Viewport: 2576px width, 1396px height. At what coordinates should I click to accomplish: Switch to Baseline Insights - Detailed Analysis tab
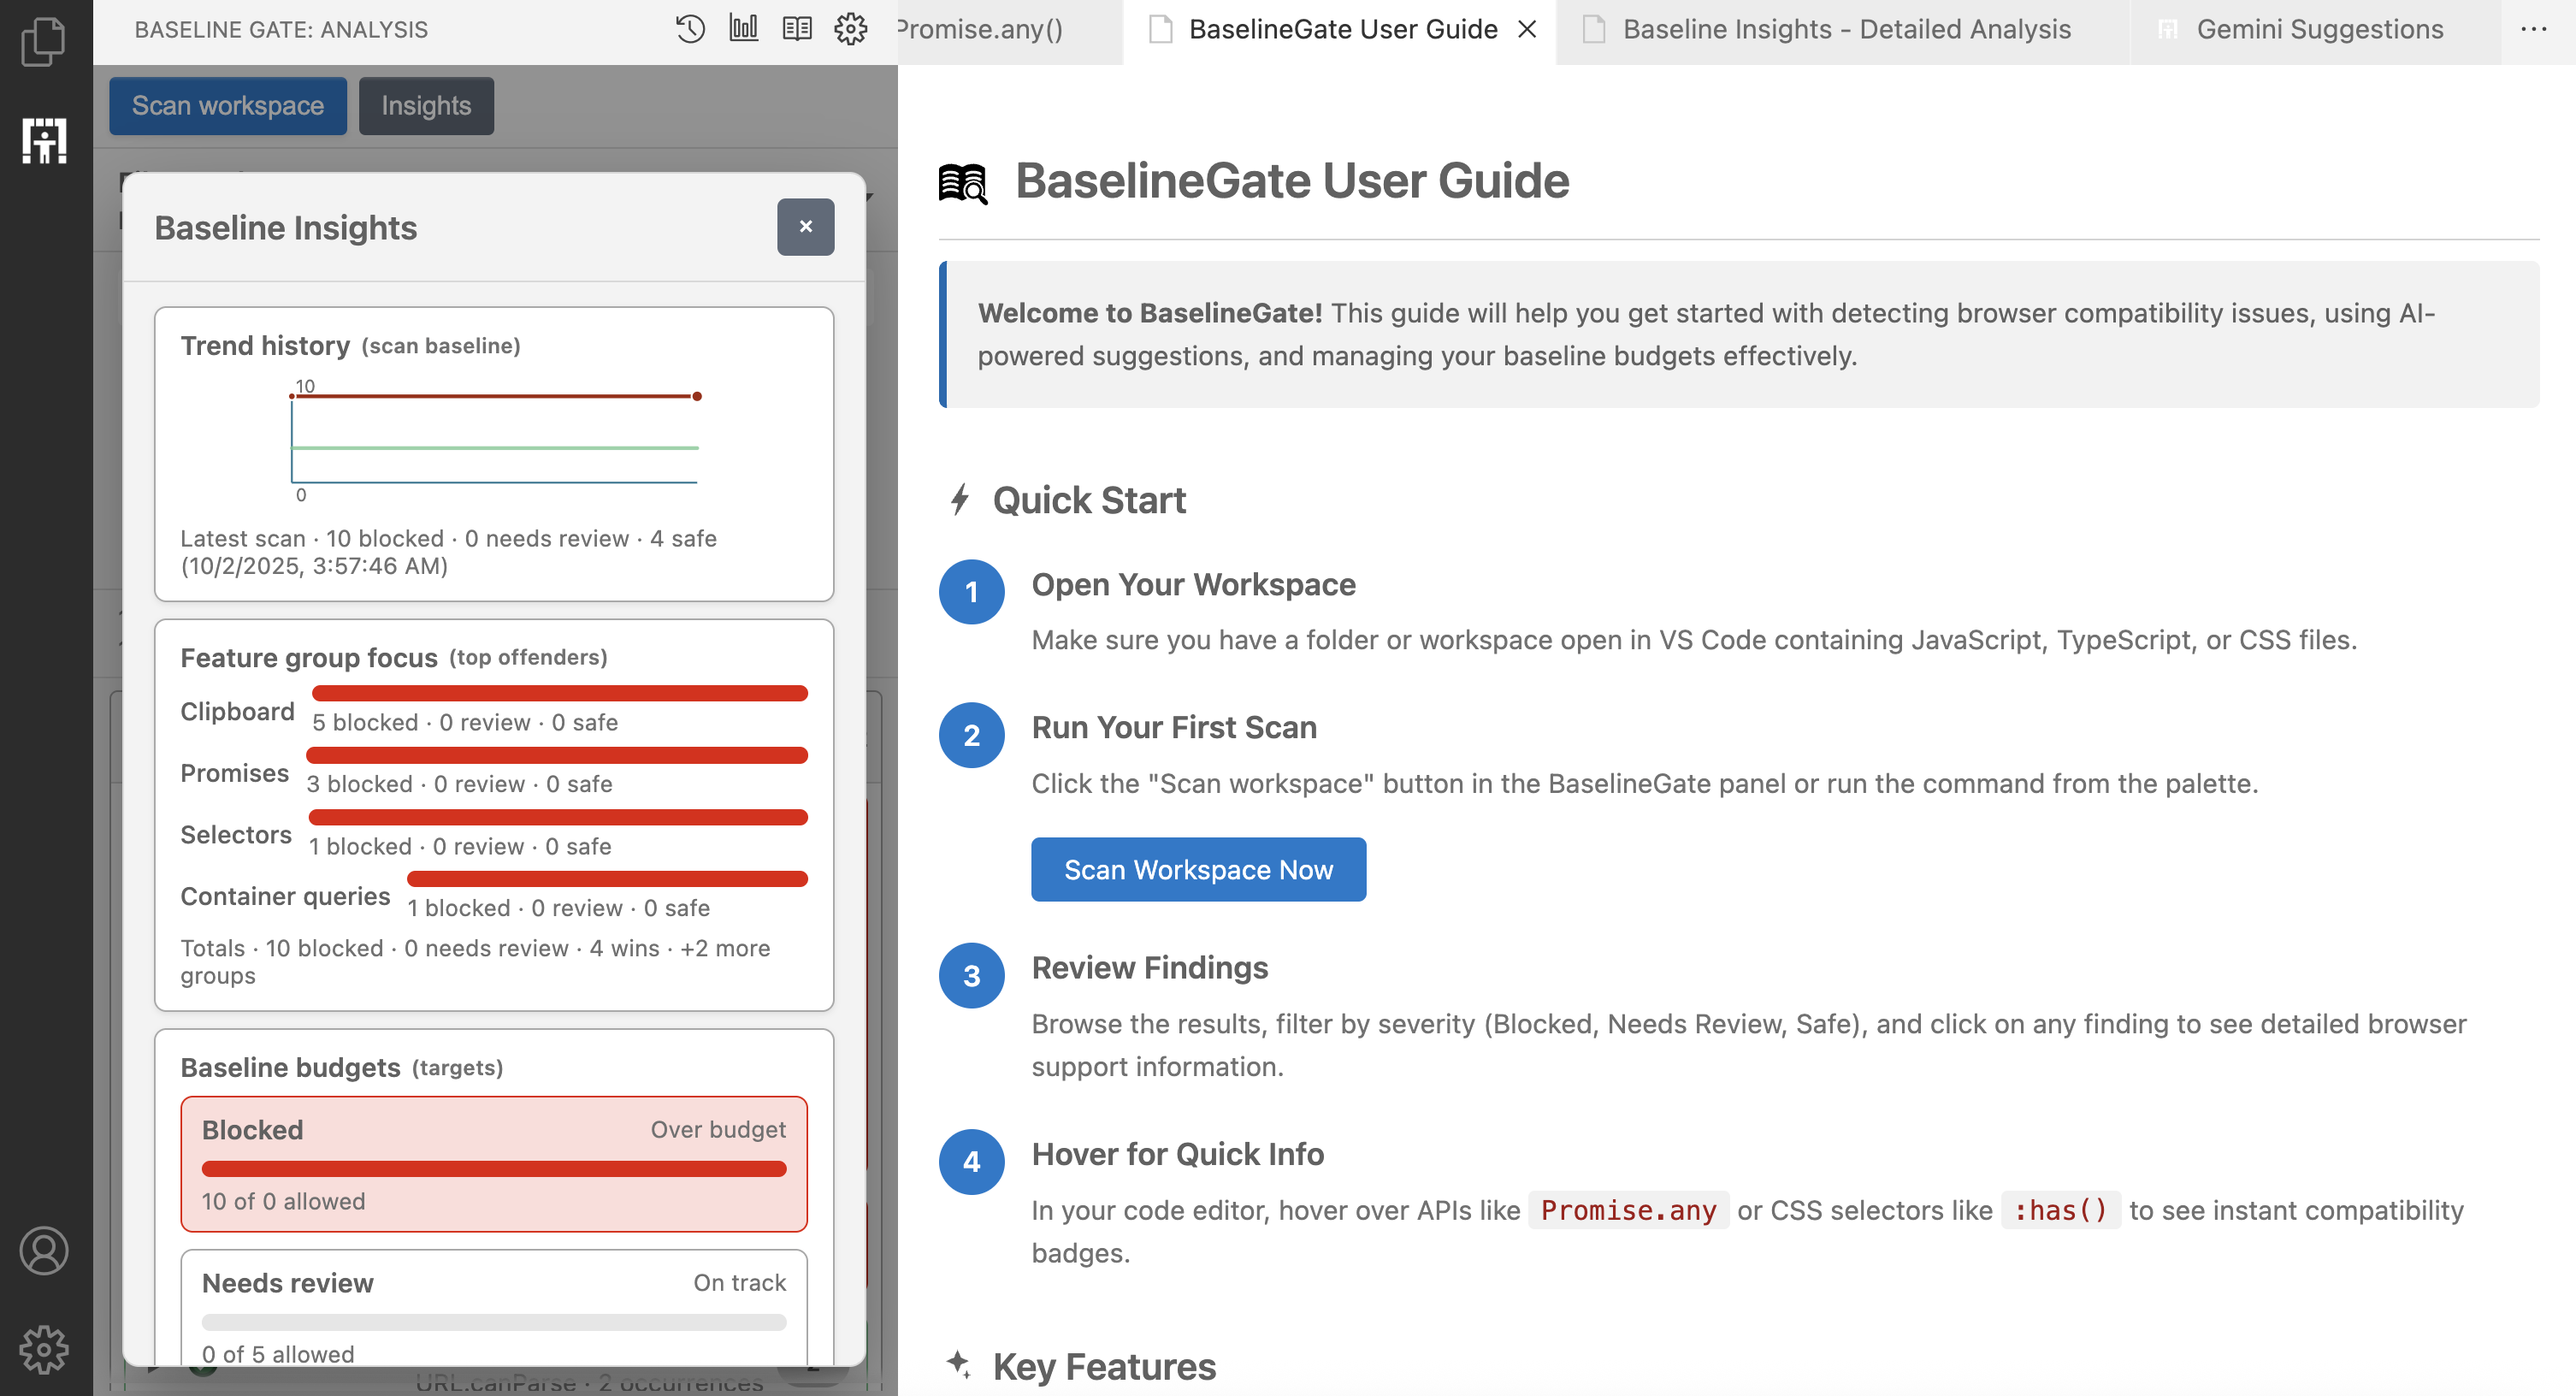point(1845,29)
